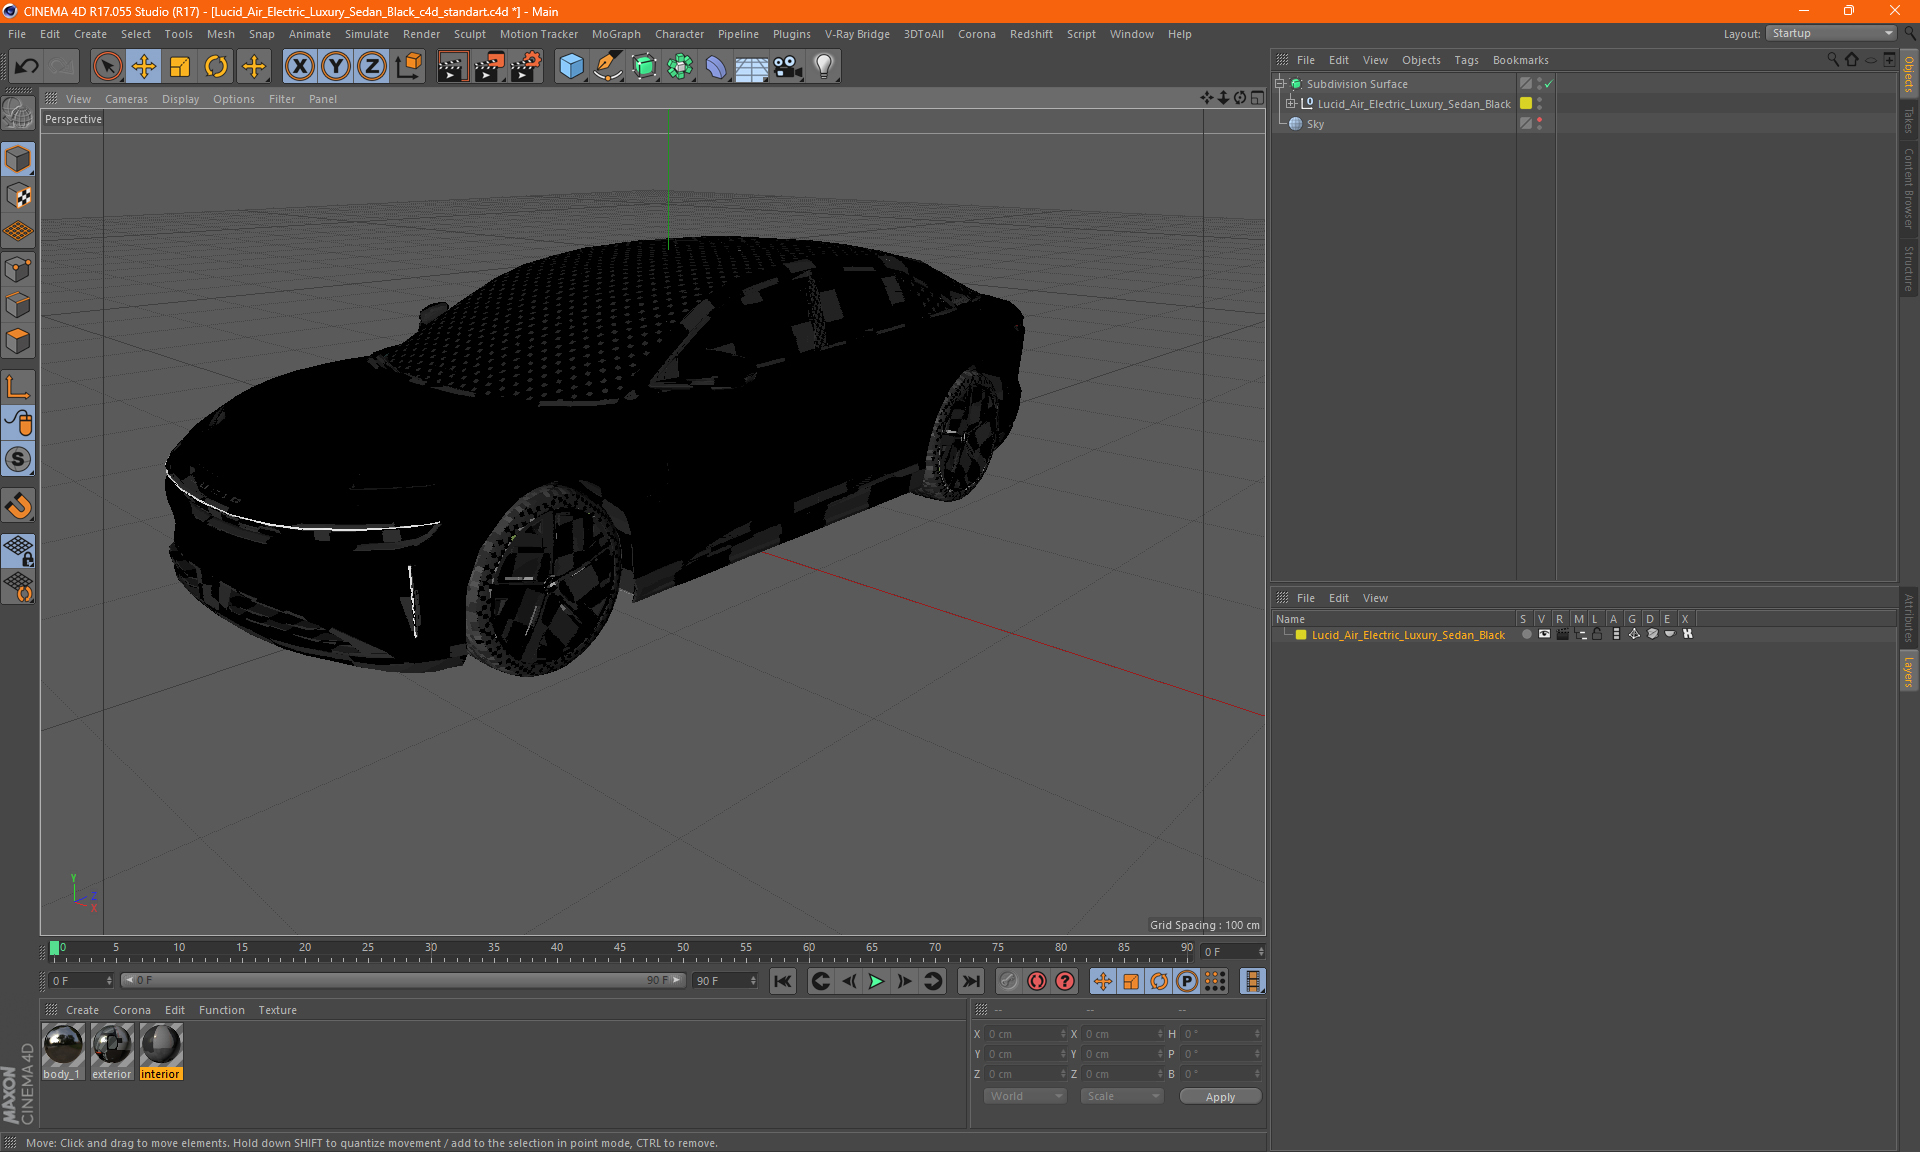Activate the Move tool in toolbar

[144, 67]
